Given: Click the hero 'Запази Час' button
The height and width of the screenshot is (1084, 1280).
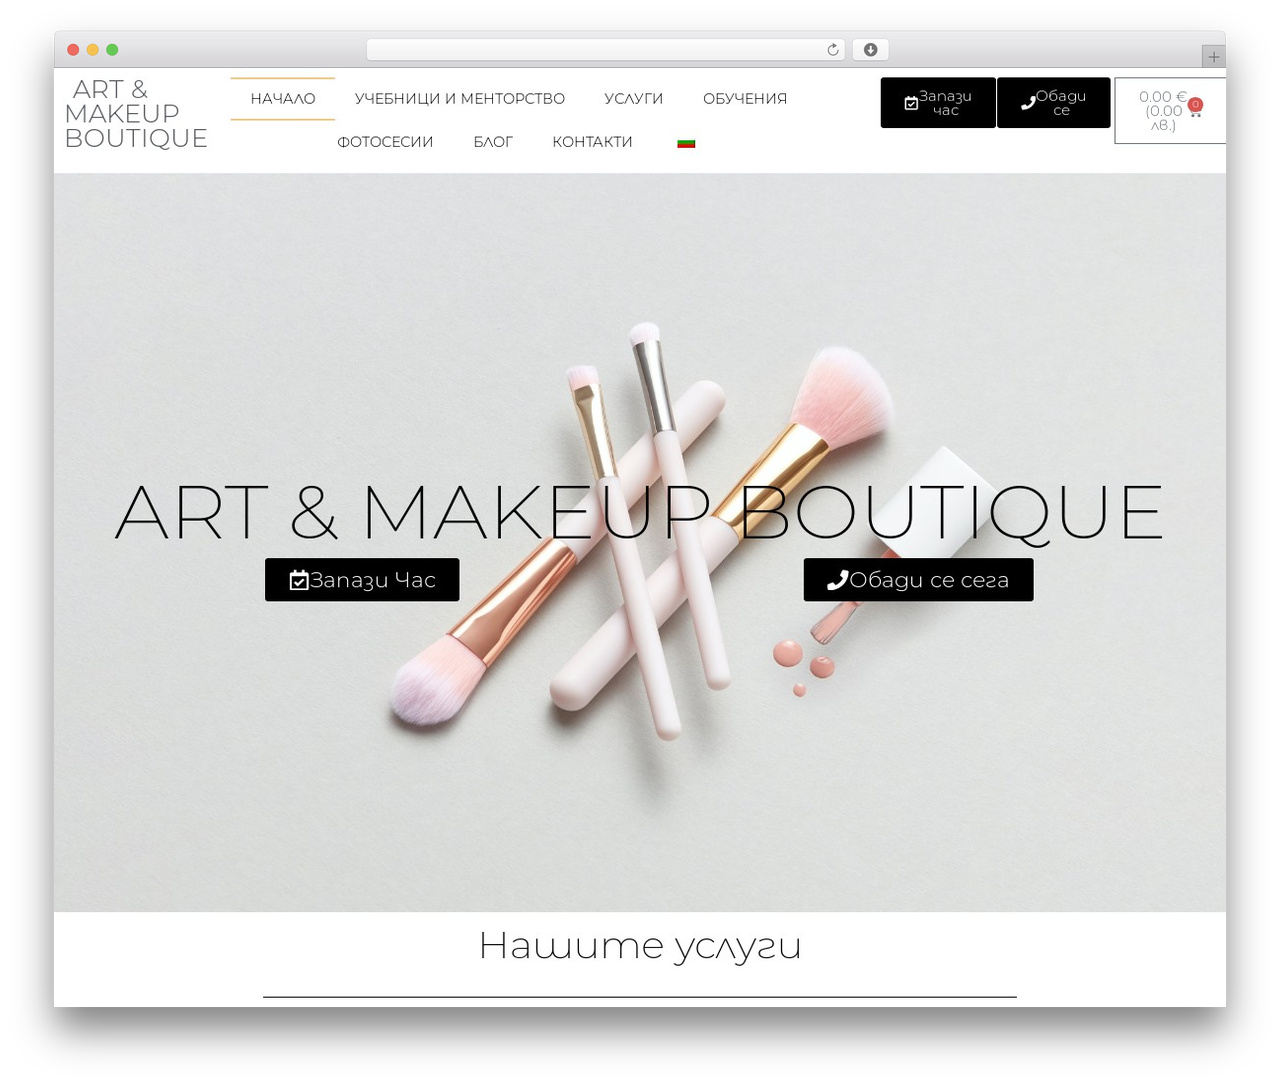Looking at the screenshot, I should tap(362, 580).
